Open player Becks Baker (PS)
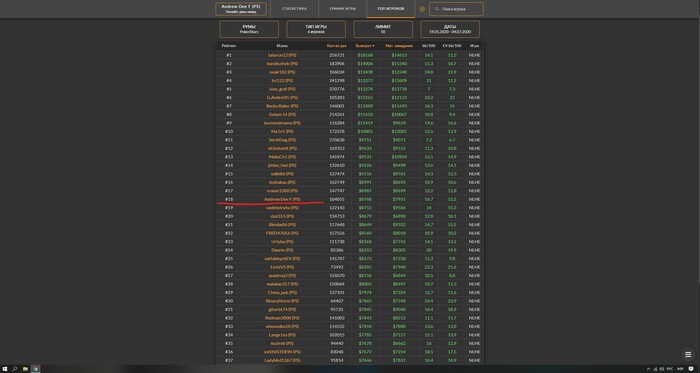 (x=282, y=106)
